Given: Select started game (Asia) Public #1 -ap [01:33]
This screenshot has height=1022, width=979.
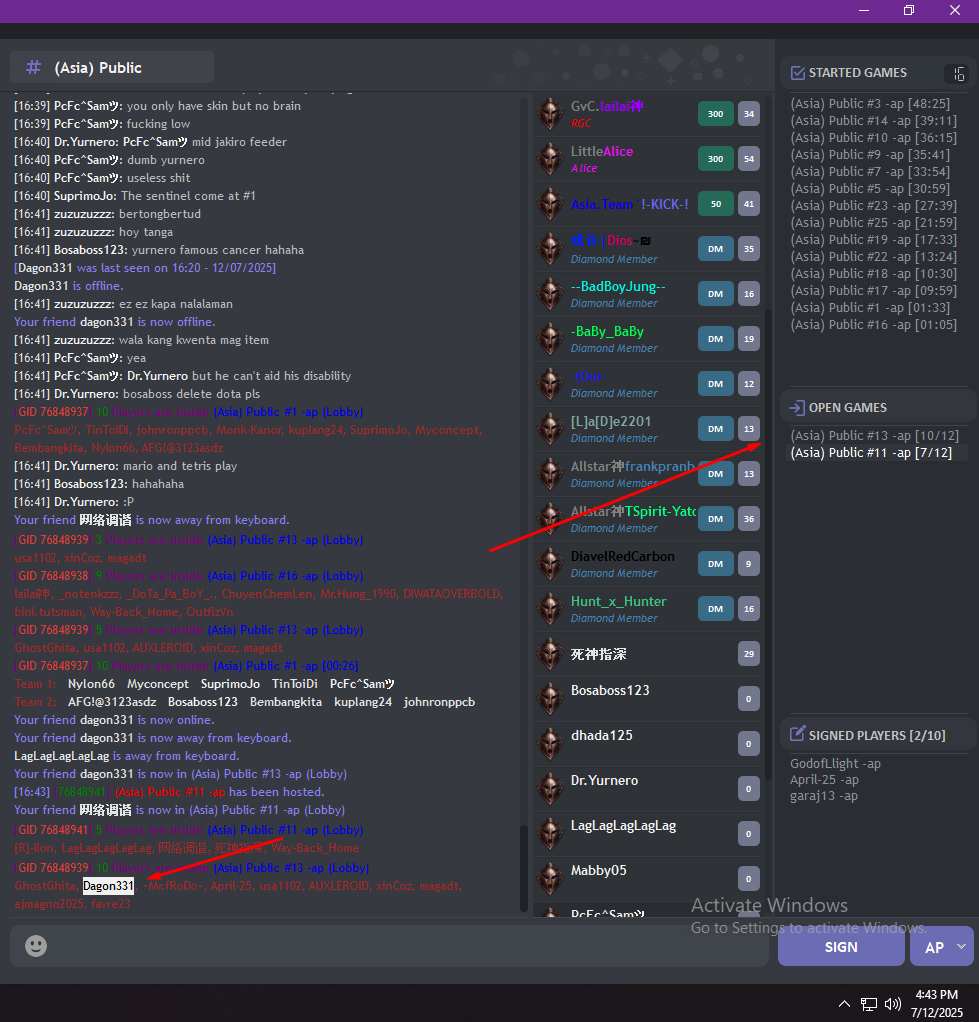Looking at the screenshot, I should 870,307.
